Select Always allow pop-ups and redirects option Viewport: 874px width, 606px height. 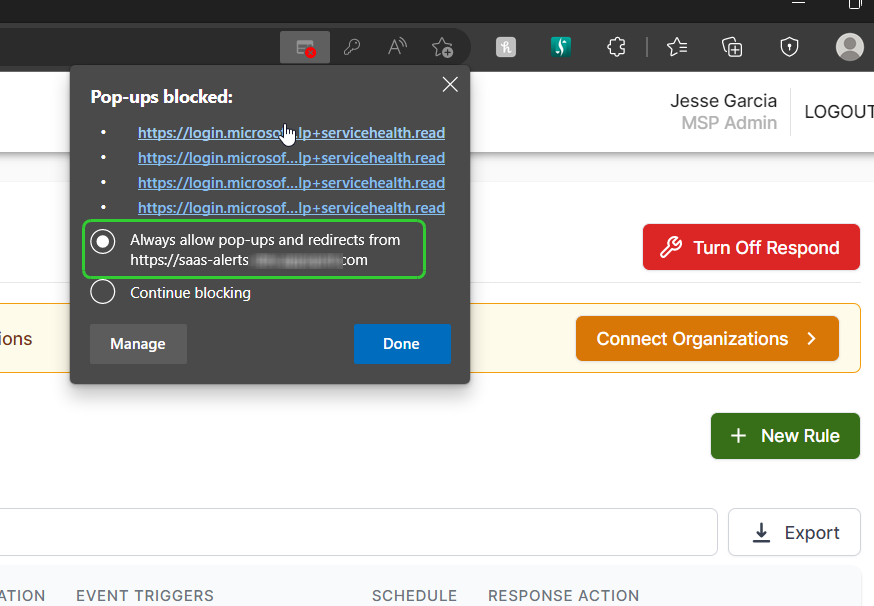(103, 241)
